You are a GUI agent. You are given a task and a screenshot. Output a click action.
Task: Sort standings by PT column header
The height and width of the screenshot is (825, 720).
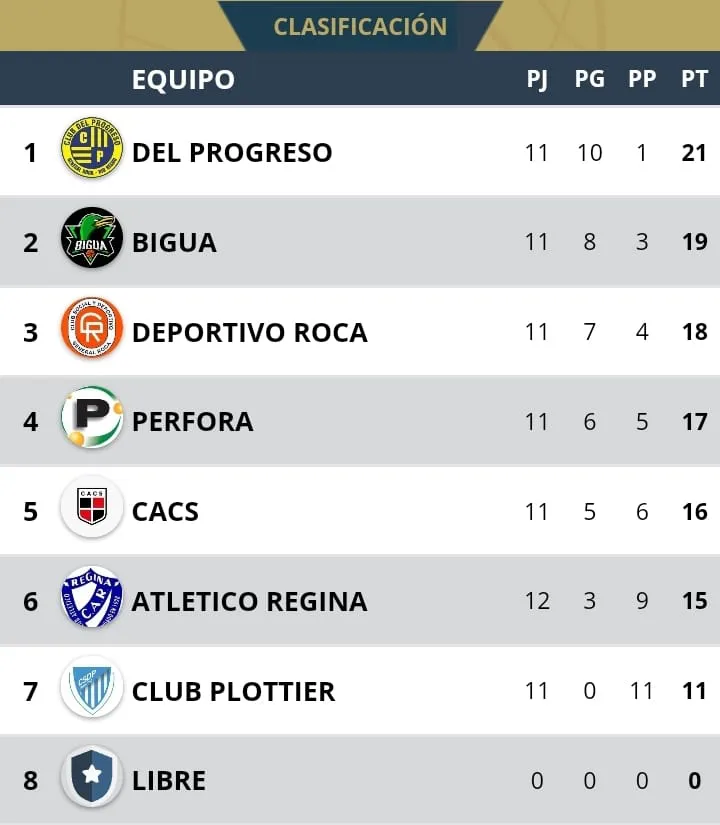[x=694, y=79]
